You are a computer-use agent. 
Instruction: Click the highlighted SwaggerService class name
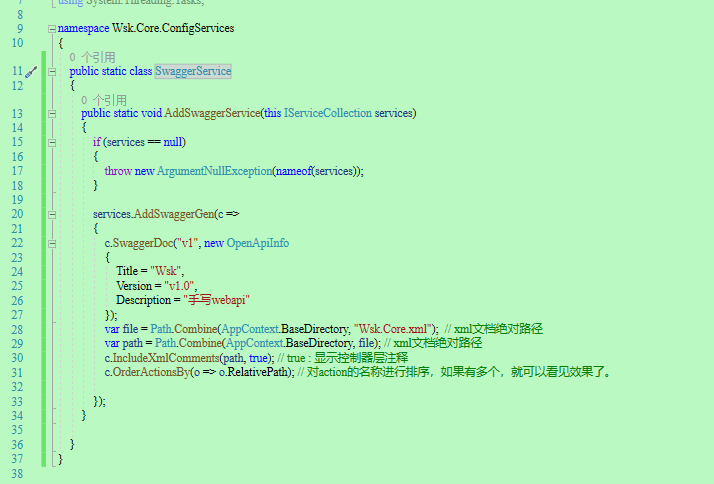coord(193,71)
